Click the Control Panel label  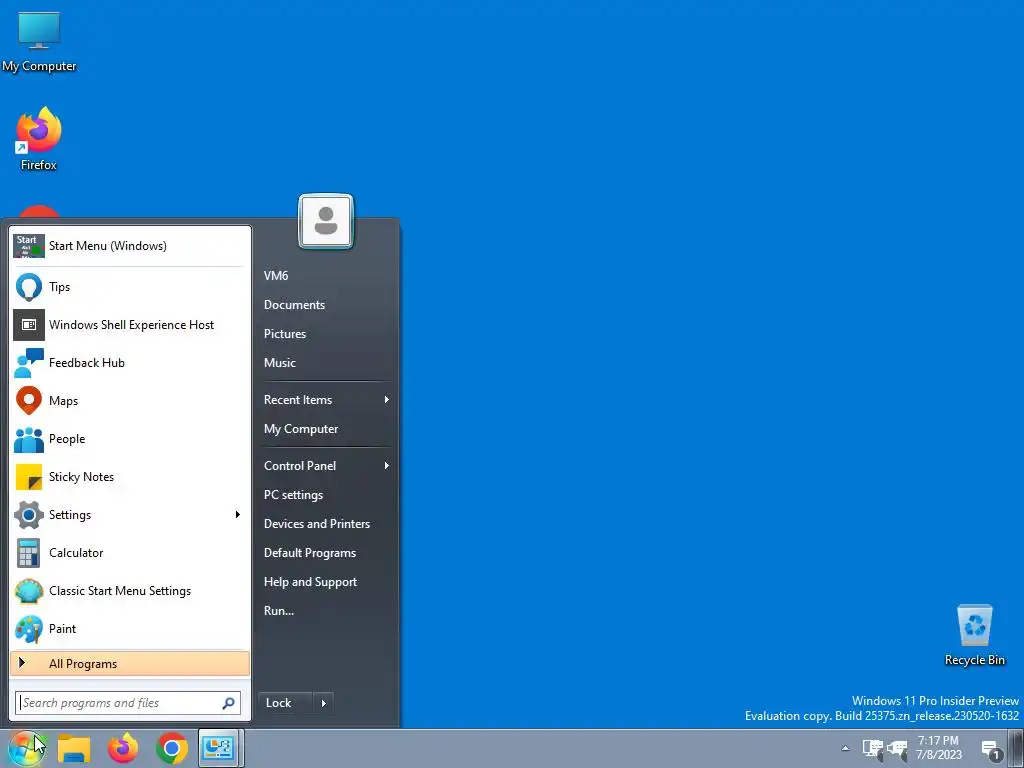coord(300,466)
